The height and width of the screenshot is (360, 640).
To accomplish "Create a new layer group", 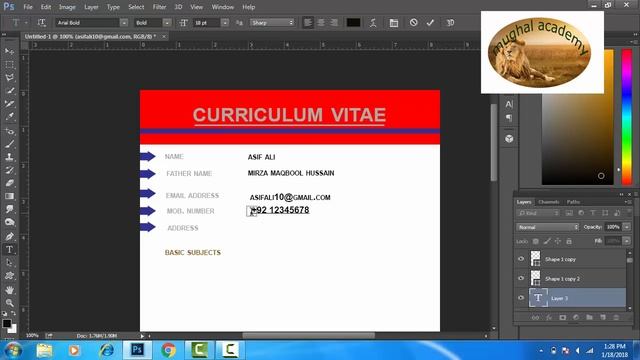I will tap(589, 317).
